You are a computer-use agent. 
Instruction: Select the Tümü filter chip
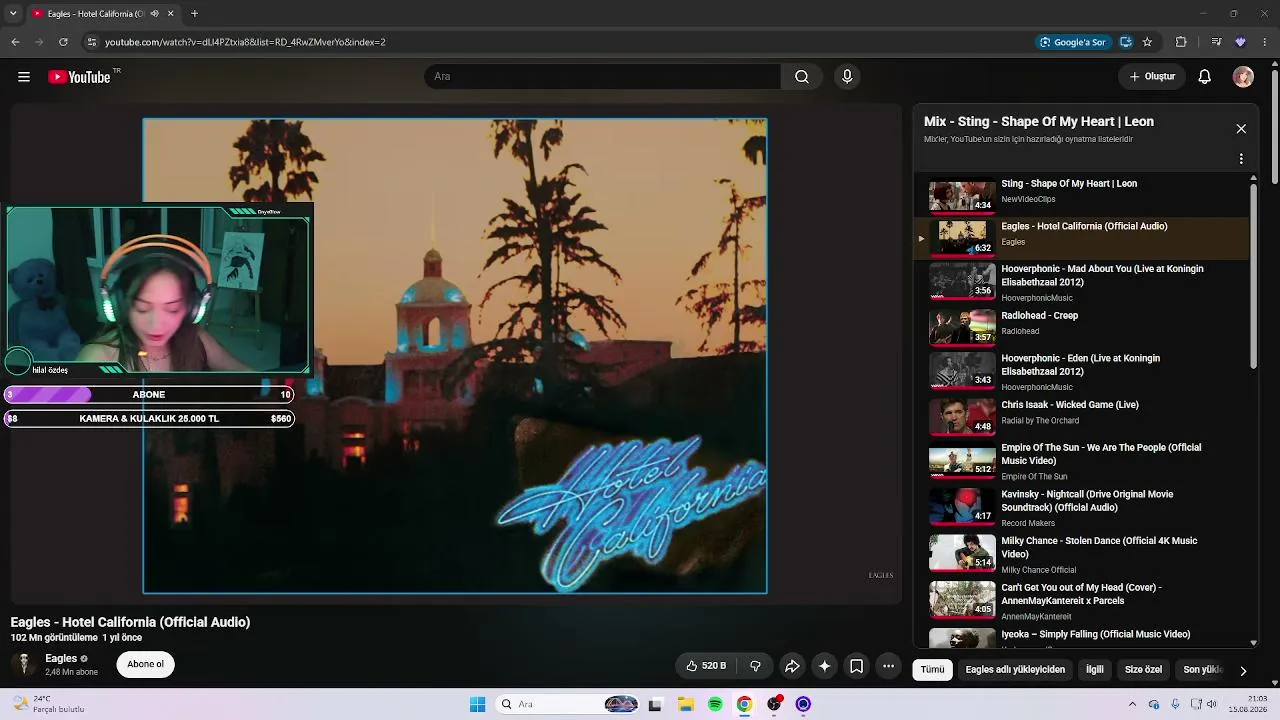pos(932,670)
